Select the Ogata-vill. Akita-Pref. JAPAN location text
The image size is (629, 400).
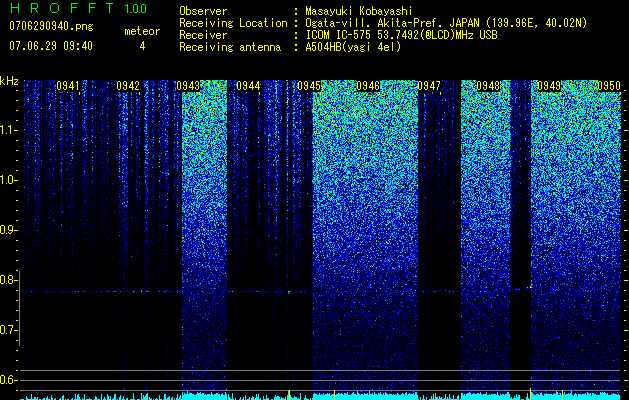click(x=446, y=23)
